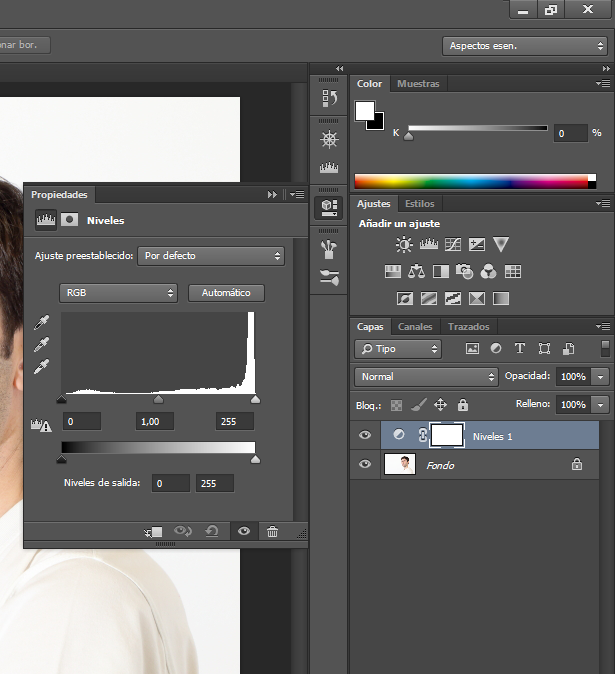Toggle pixel layer filter in Capas
This screenshot has width=615, height=674.
(472, 349)
